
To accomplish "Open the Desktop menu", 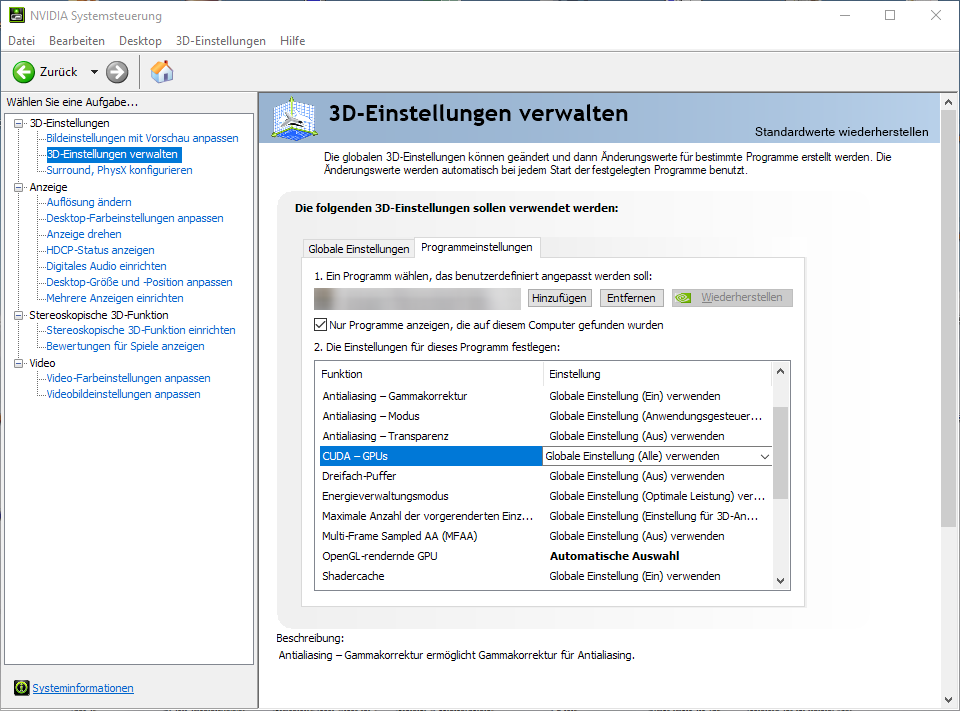I will point(140,40).
